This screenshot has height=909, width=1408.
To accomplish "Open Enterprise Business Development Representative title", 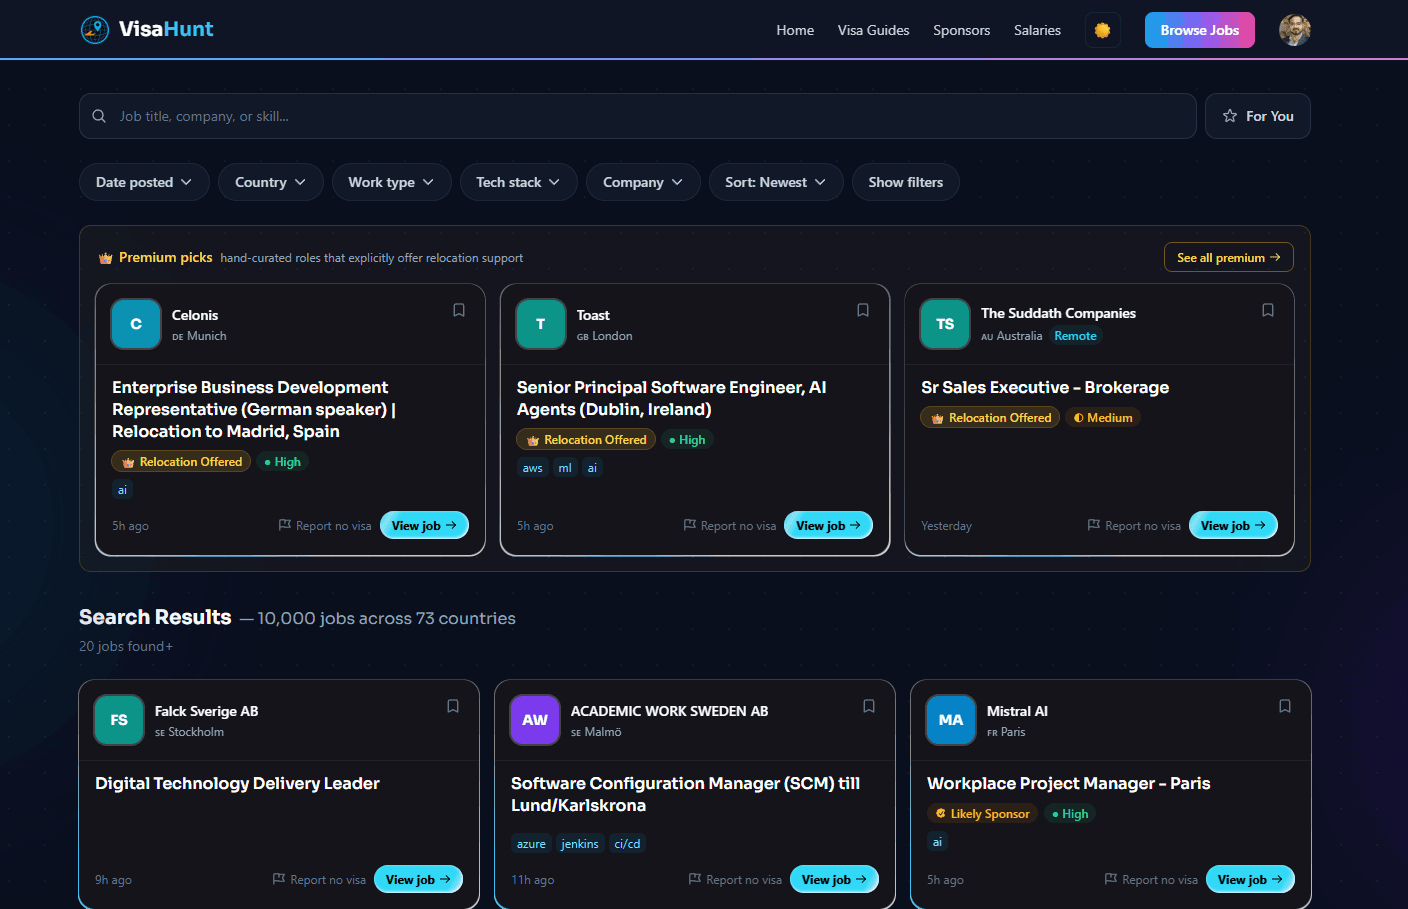I will tap(254, 409).
